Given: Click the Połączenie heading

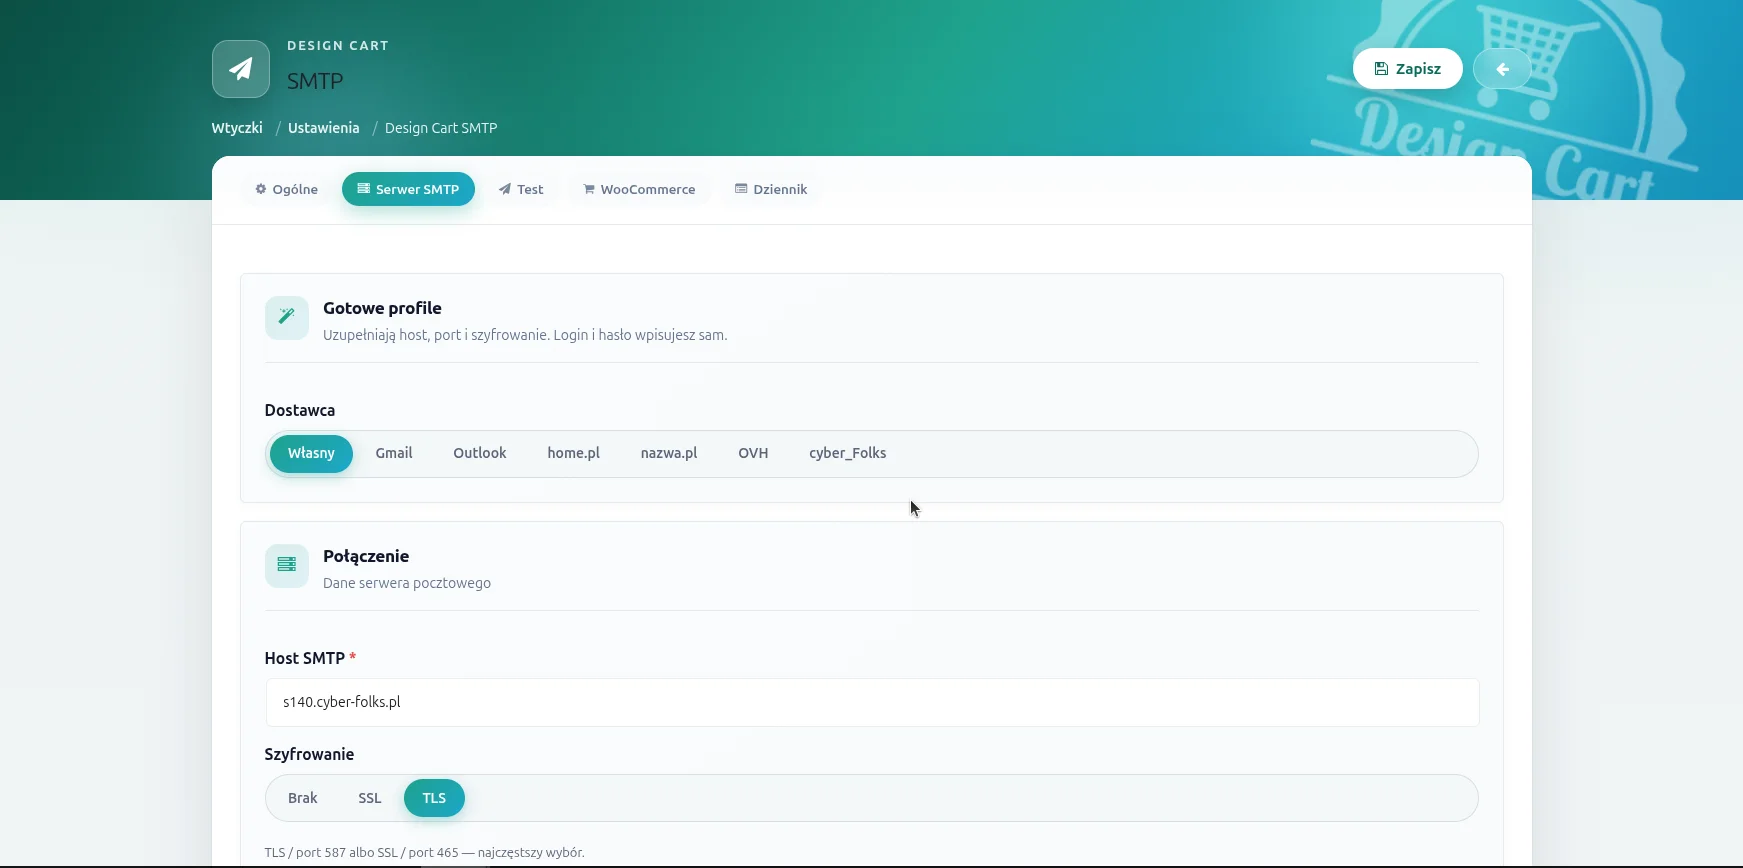Looking at the screenshot, I should coord(366,556).
